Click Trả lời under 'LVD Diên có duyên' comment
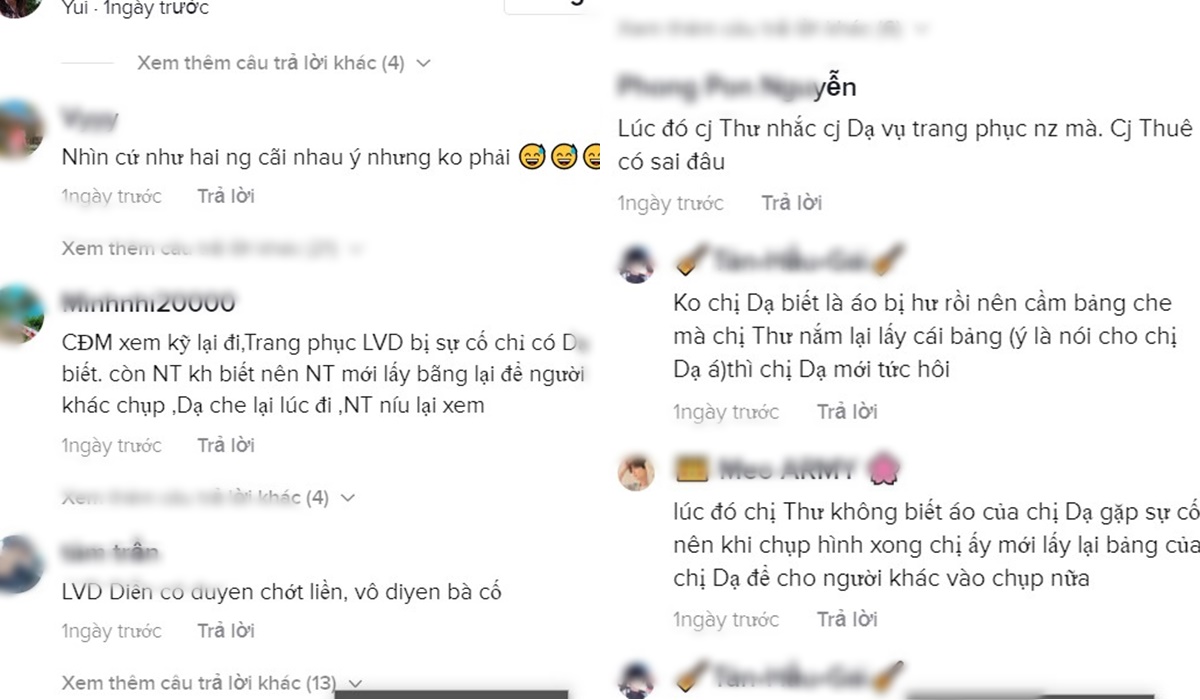 (226, 631)
